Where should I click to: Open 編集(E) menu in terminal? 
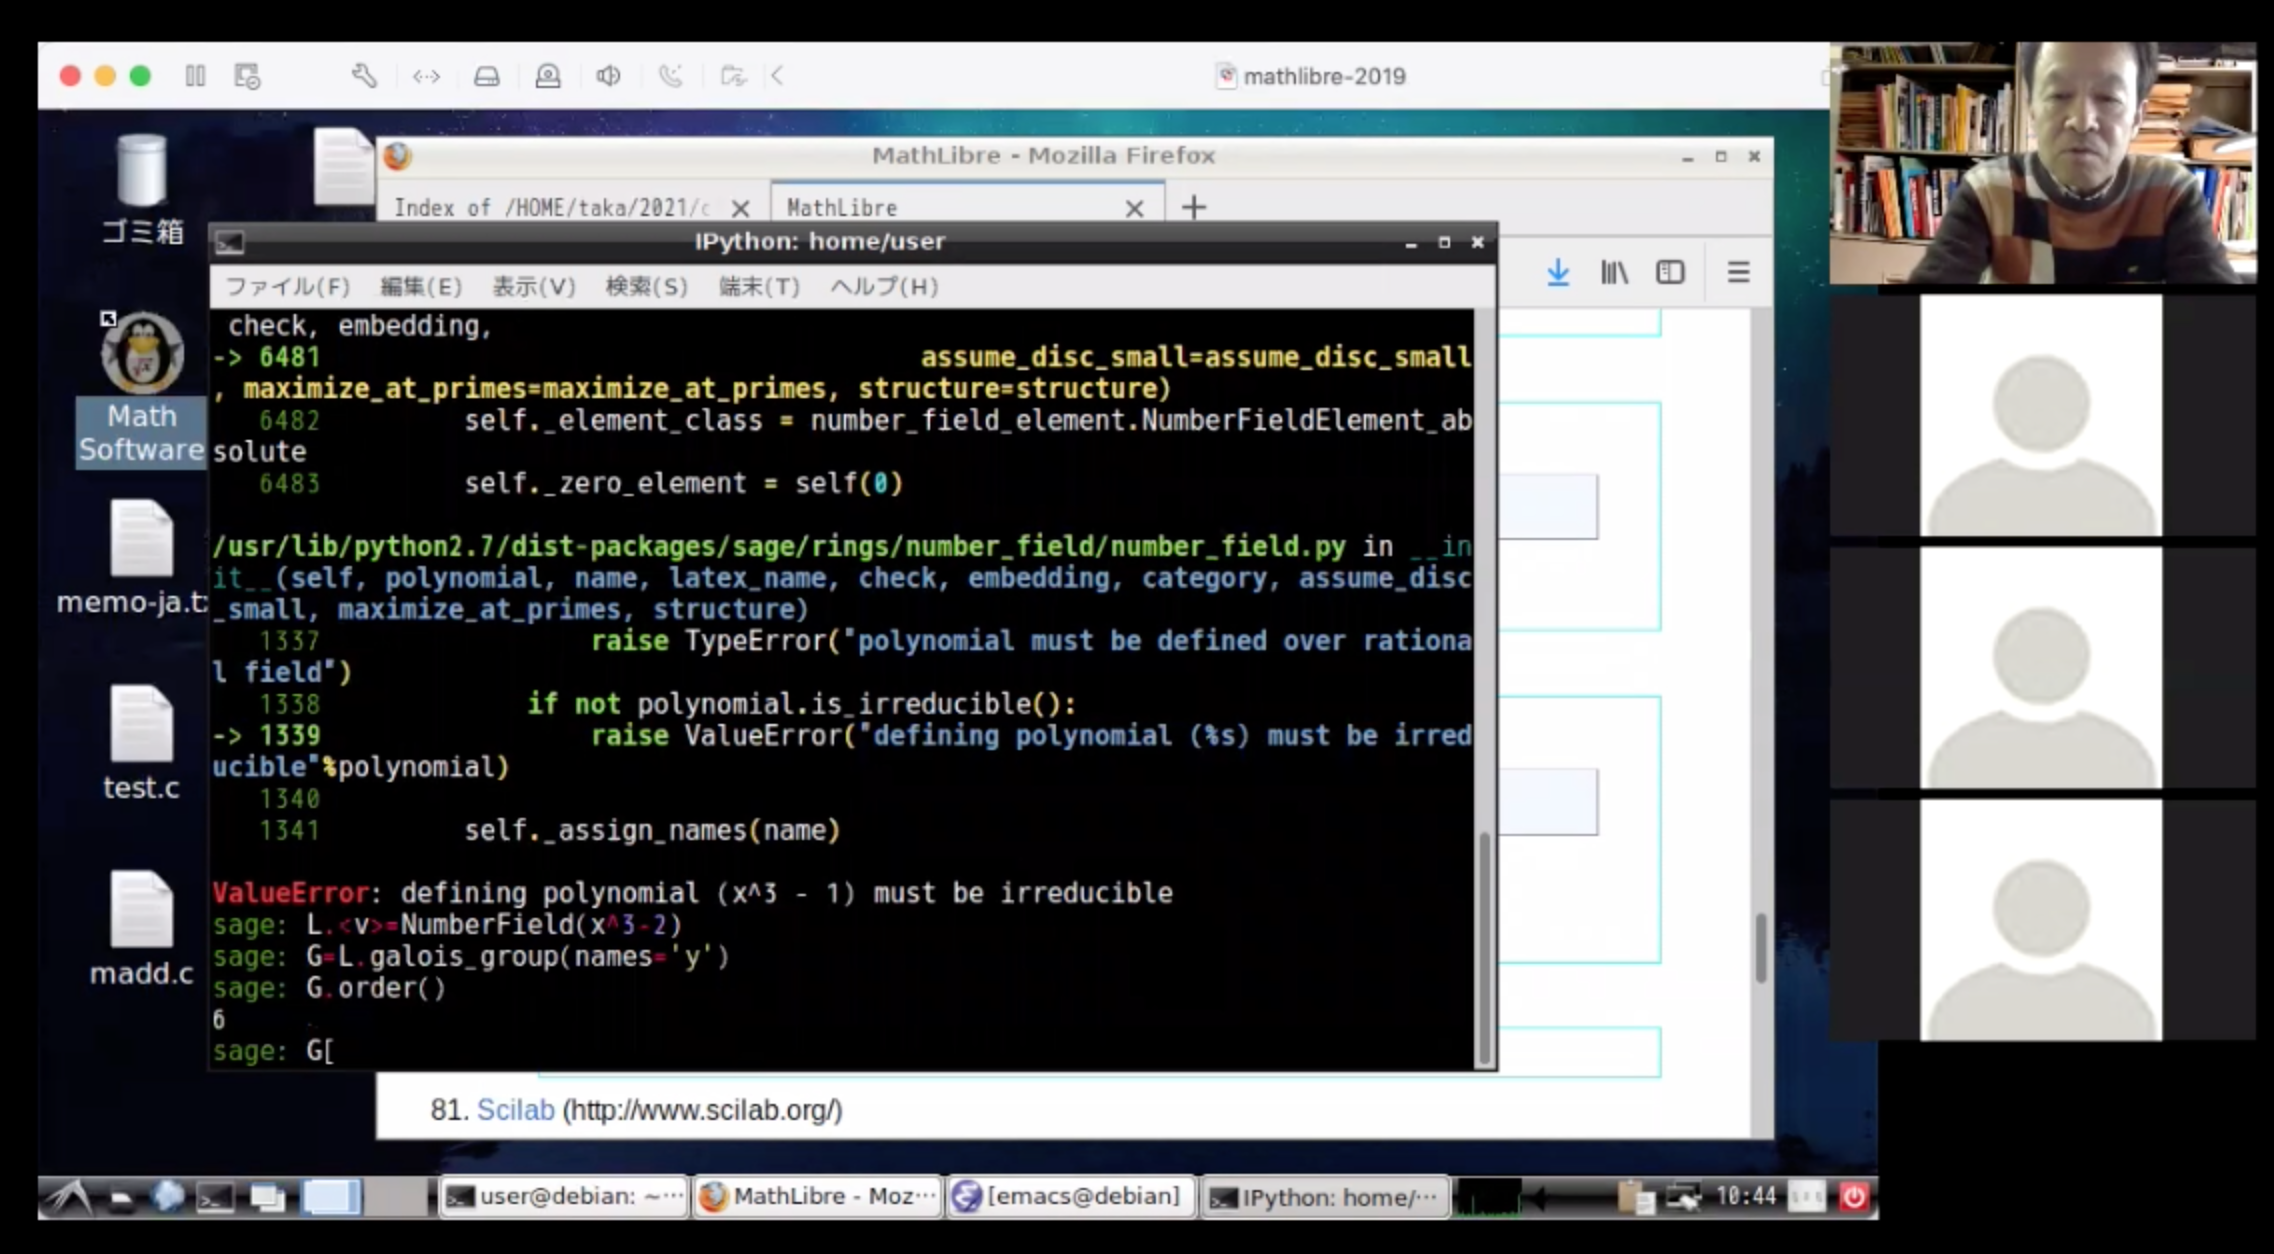coord(421,287)
